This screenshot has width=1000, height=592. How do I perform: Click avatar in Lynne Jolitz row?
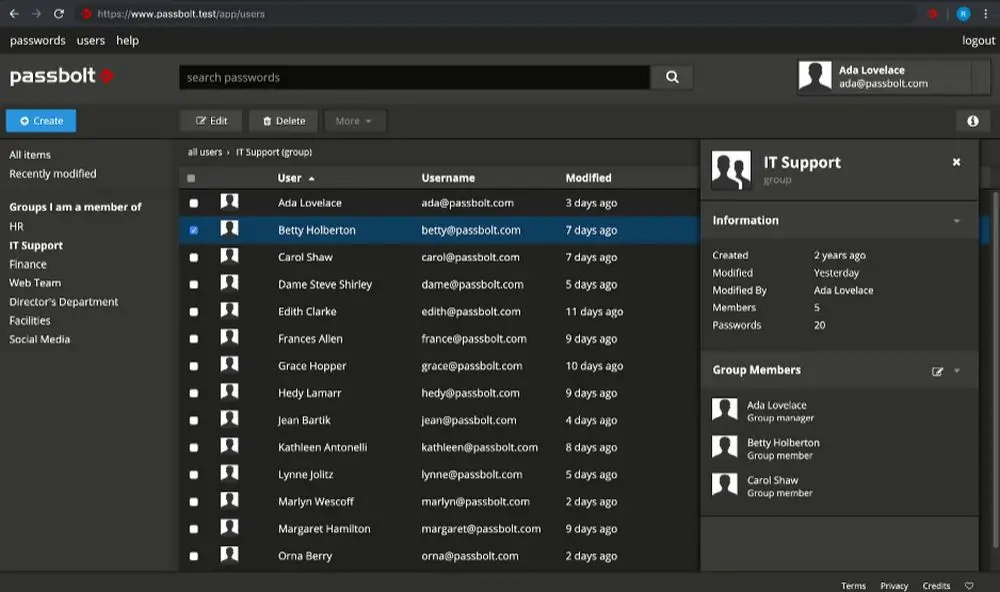click(x=230, y=473)
